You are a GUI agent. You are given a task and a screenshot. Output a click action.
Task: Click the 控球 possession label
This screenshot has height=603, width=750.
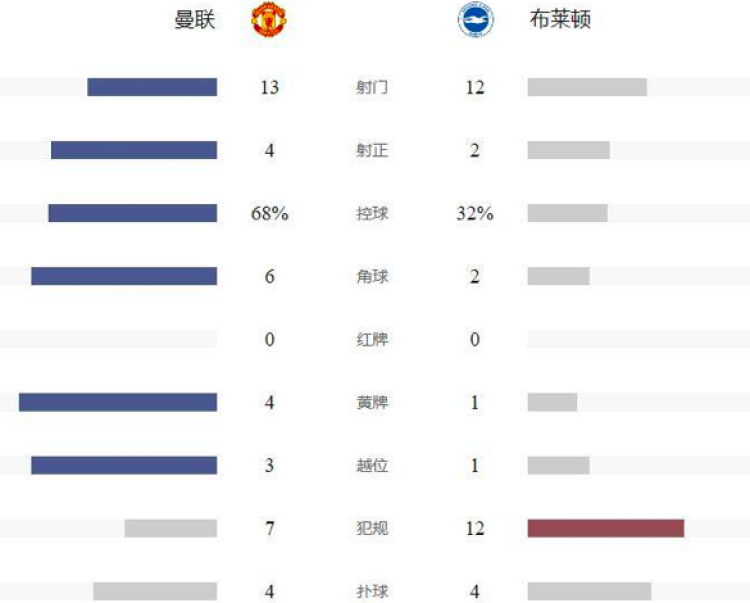(372, 213)
